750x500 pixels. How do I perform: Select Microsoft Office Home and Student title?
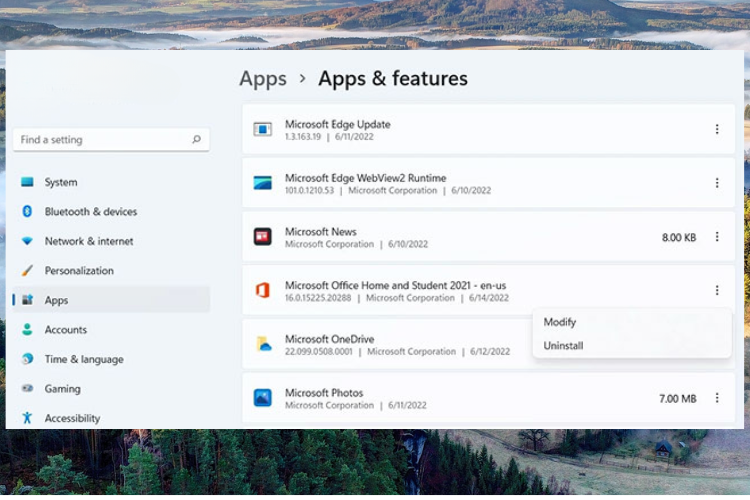coord(396,285)
